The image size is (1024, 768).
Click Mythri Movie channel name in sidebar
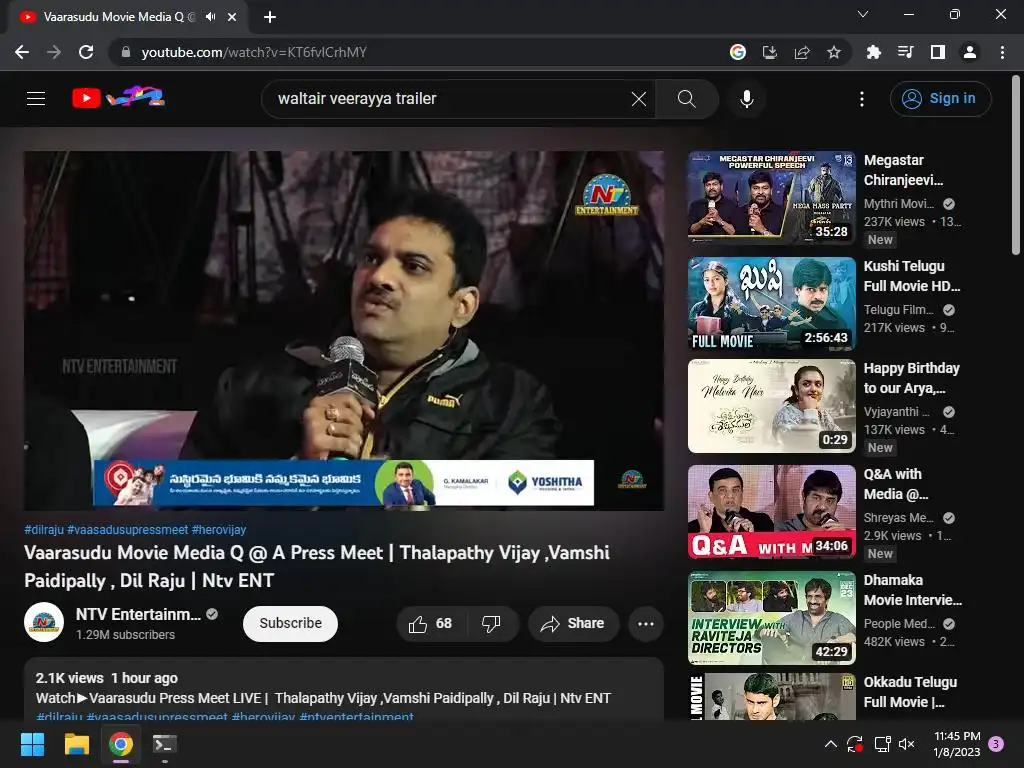tap(899, 204)
